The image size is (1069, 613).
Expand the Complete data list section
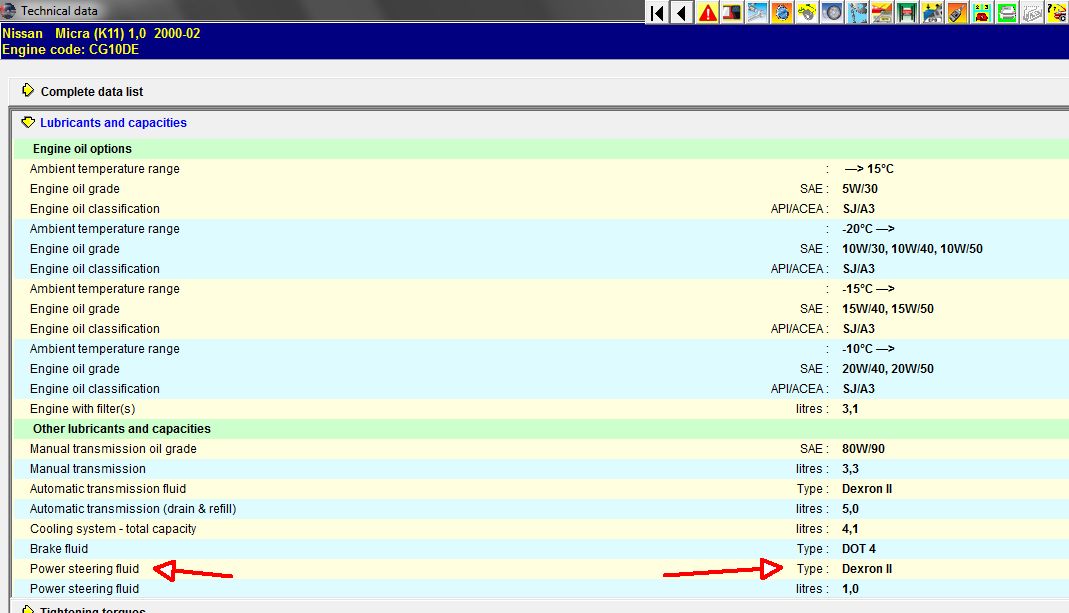click(27, 90)
